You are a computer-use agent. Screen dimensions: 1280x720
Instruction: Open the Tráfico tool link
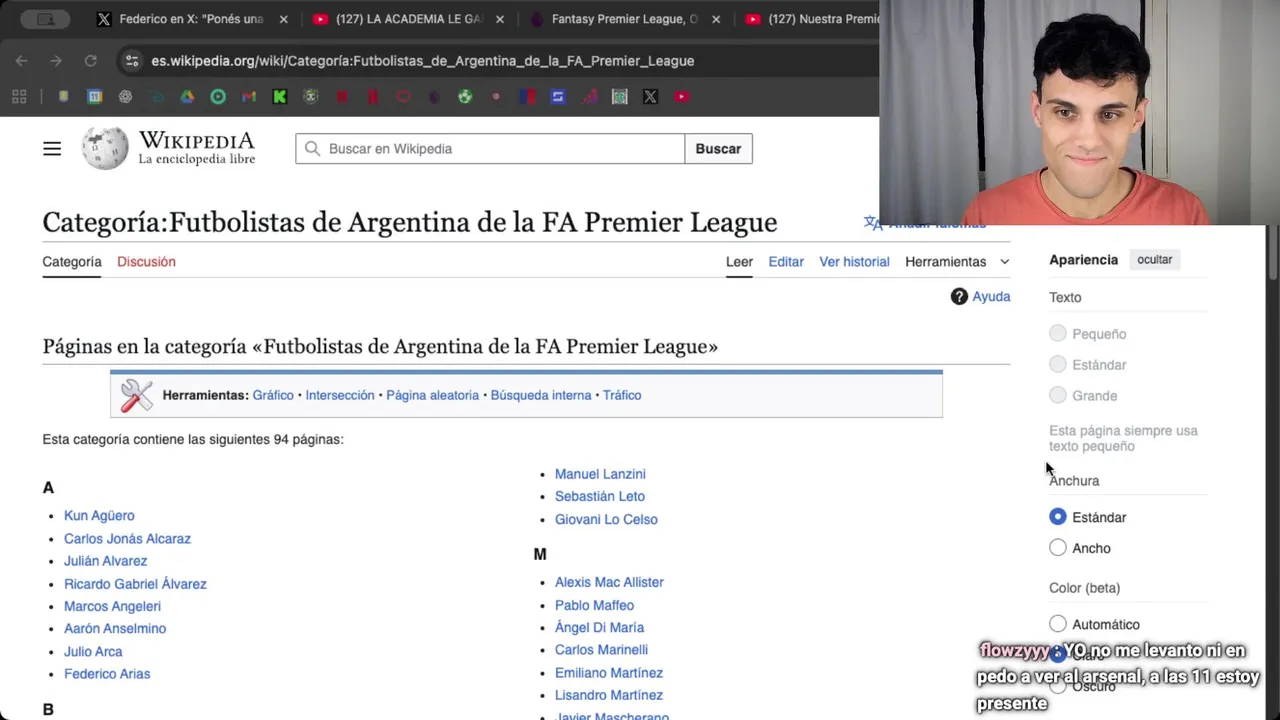click(622, 395)
